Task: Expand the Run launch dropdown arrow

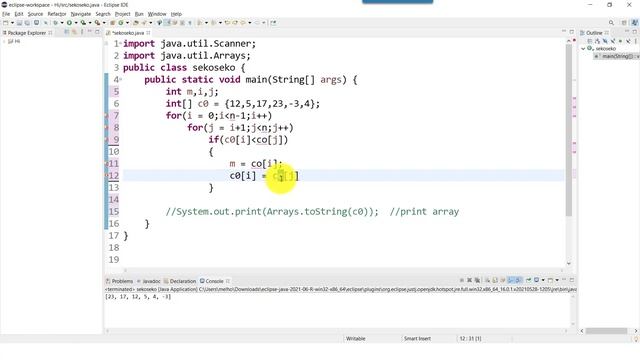Action: 76,23
